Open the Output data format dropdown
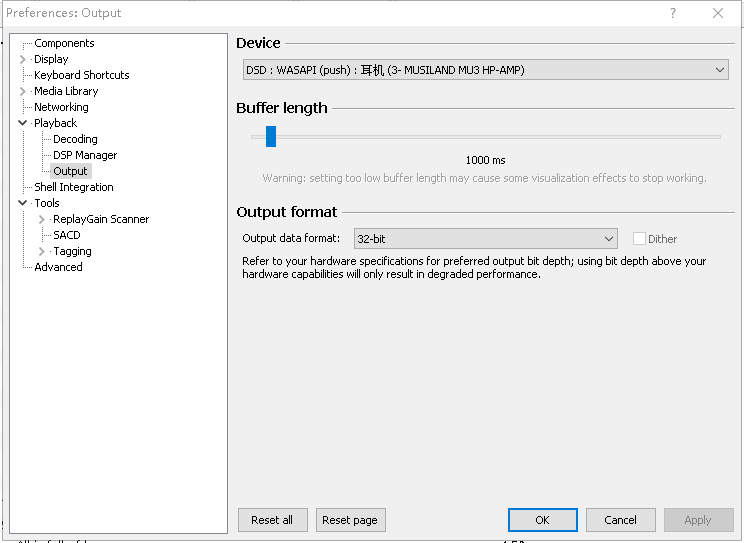Image resolution: width=744 pixels, height=543 pixels. 486,239
